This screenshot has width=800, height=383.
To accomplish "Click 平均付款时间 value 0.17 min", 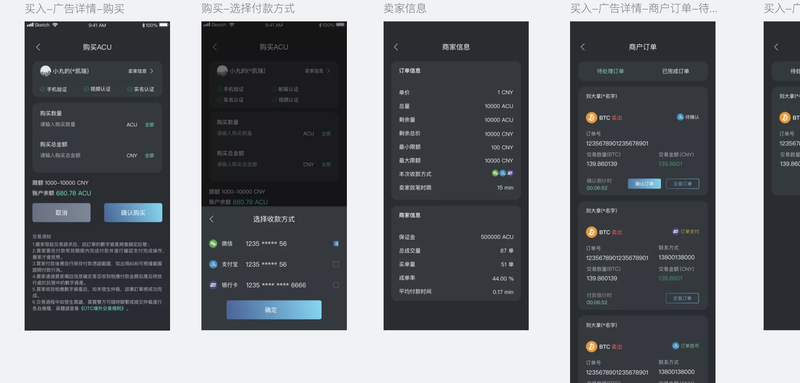I will pos(503,292).
